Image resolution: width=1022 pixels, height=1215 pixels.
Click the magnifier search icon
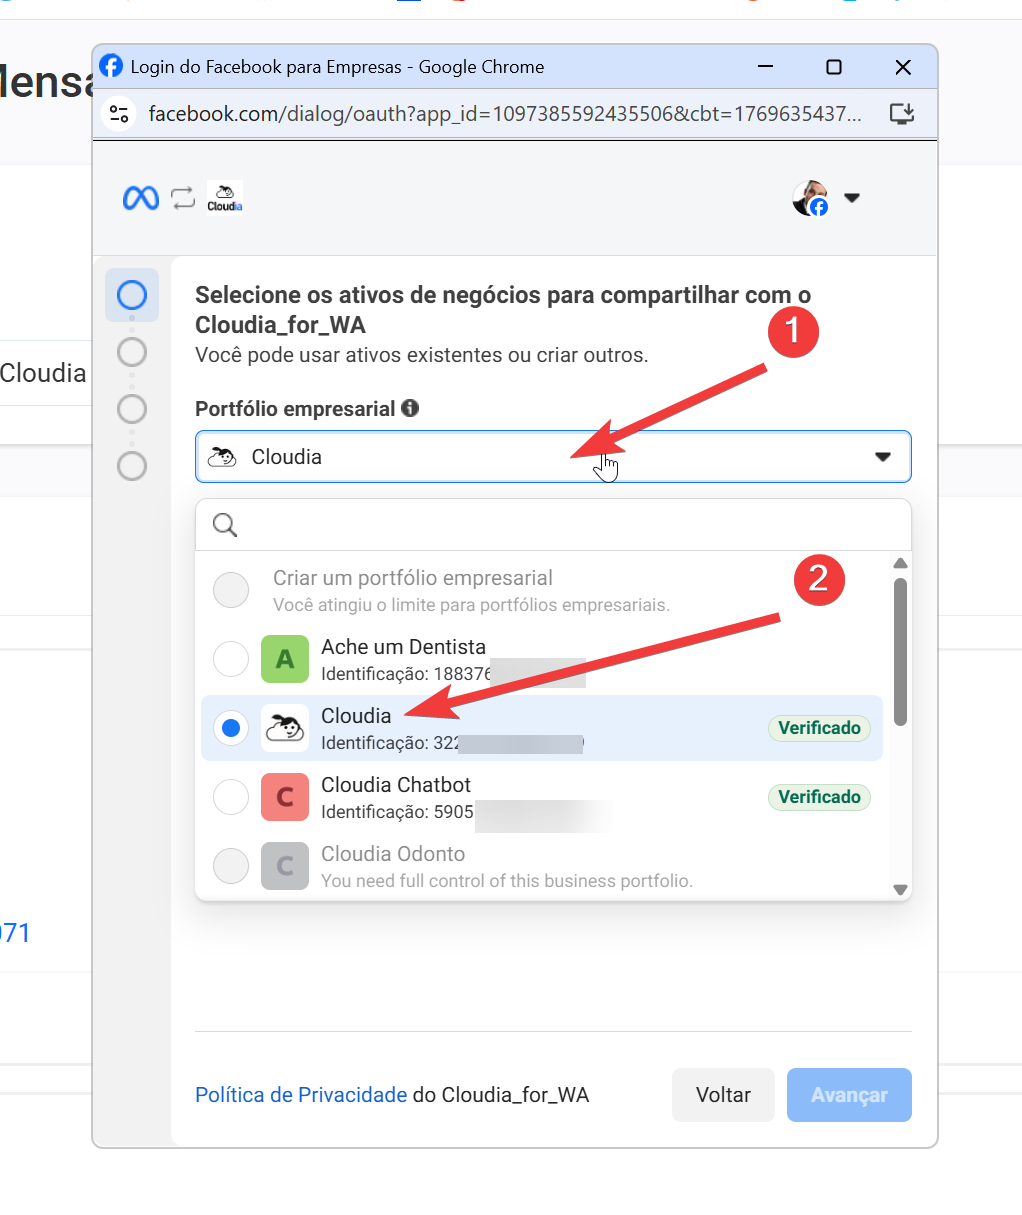coord(225,525)
